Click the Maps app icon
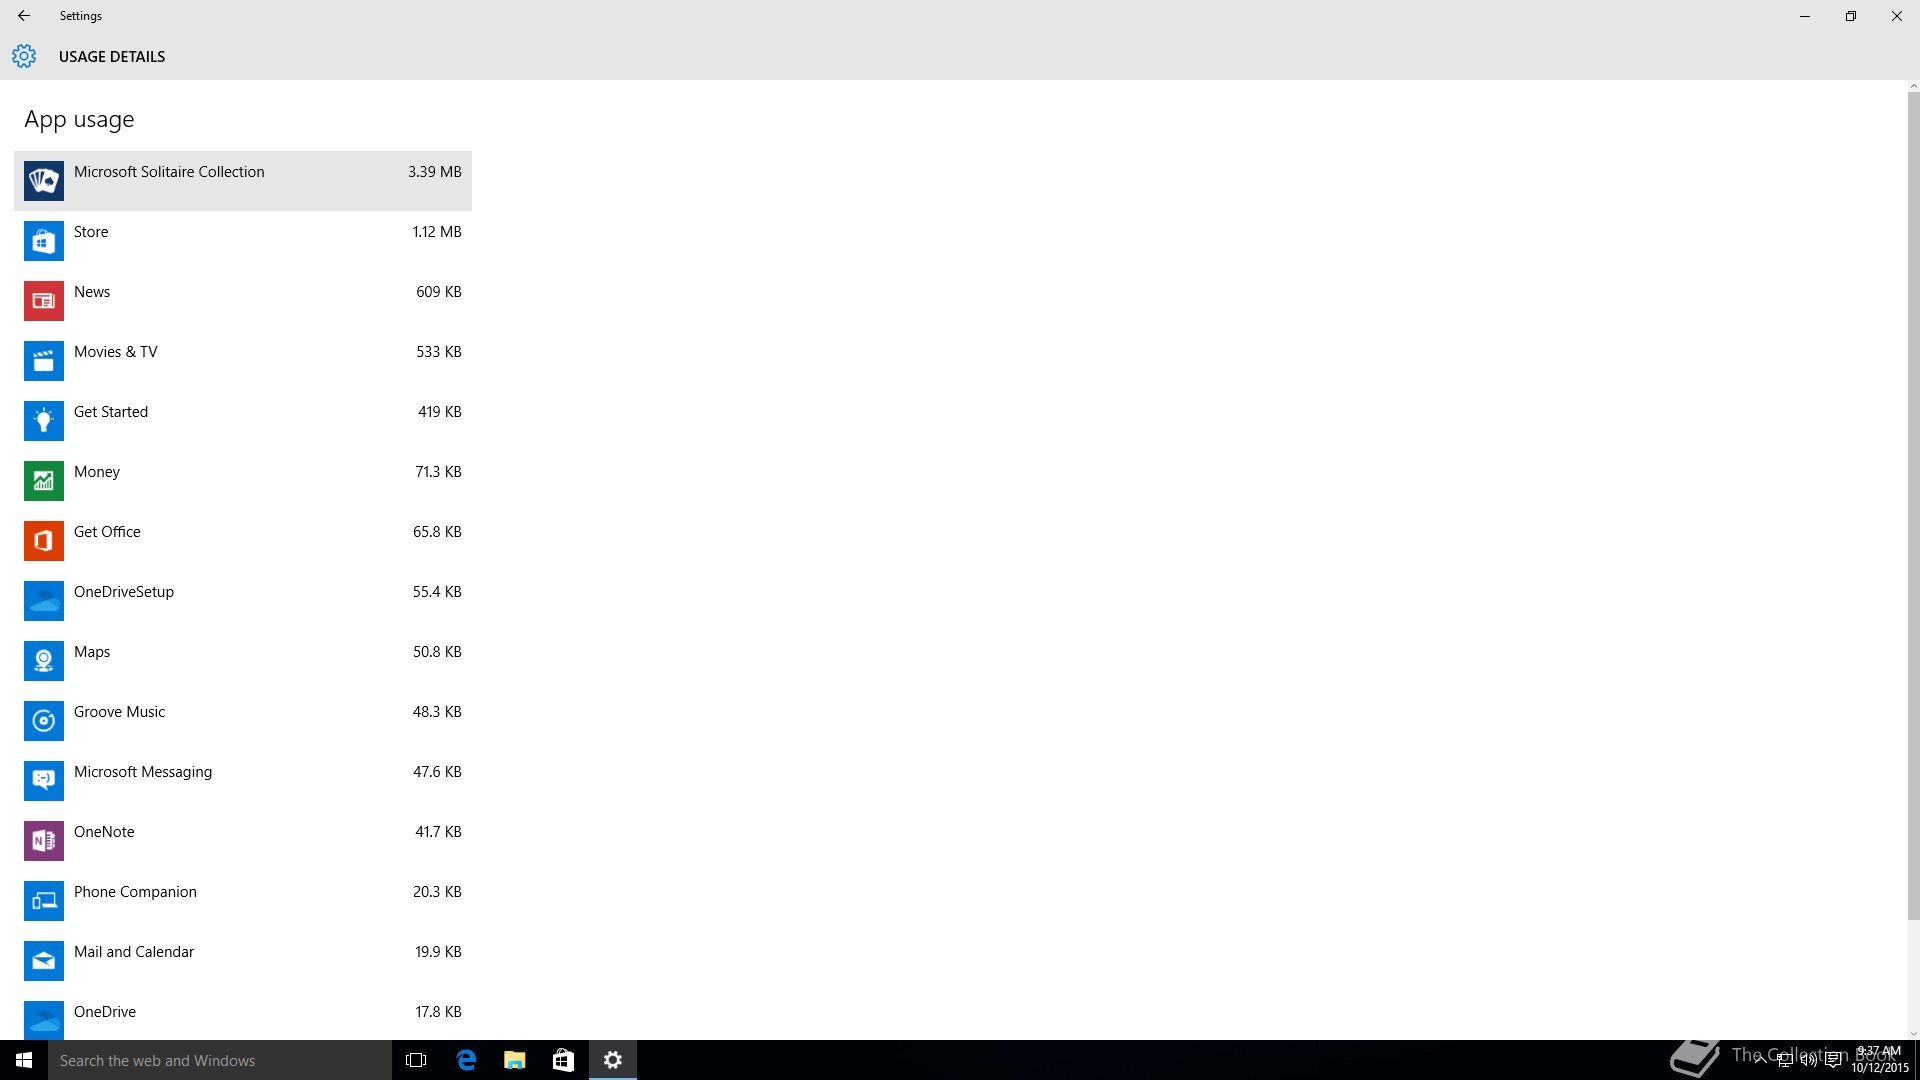The width and height of the screenshot is (1920, 1080). coord(44,661)
